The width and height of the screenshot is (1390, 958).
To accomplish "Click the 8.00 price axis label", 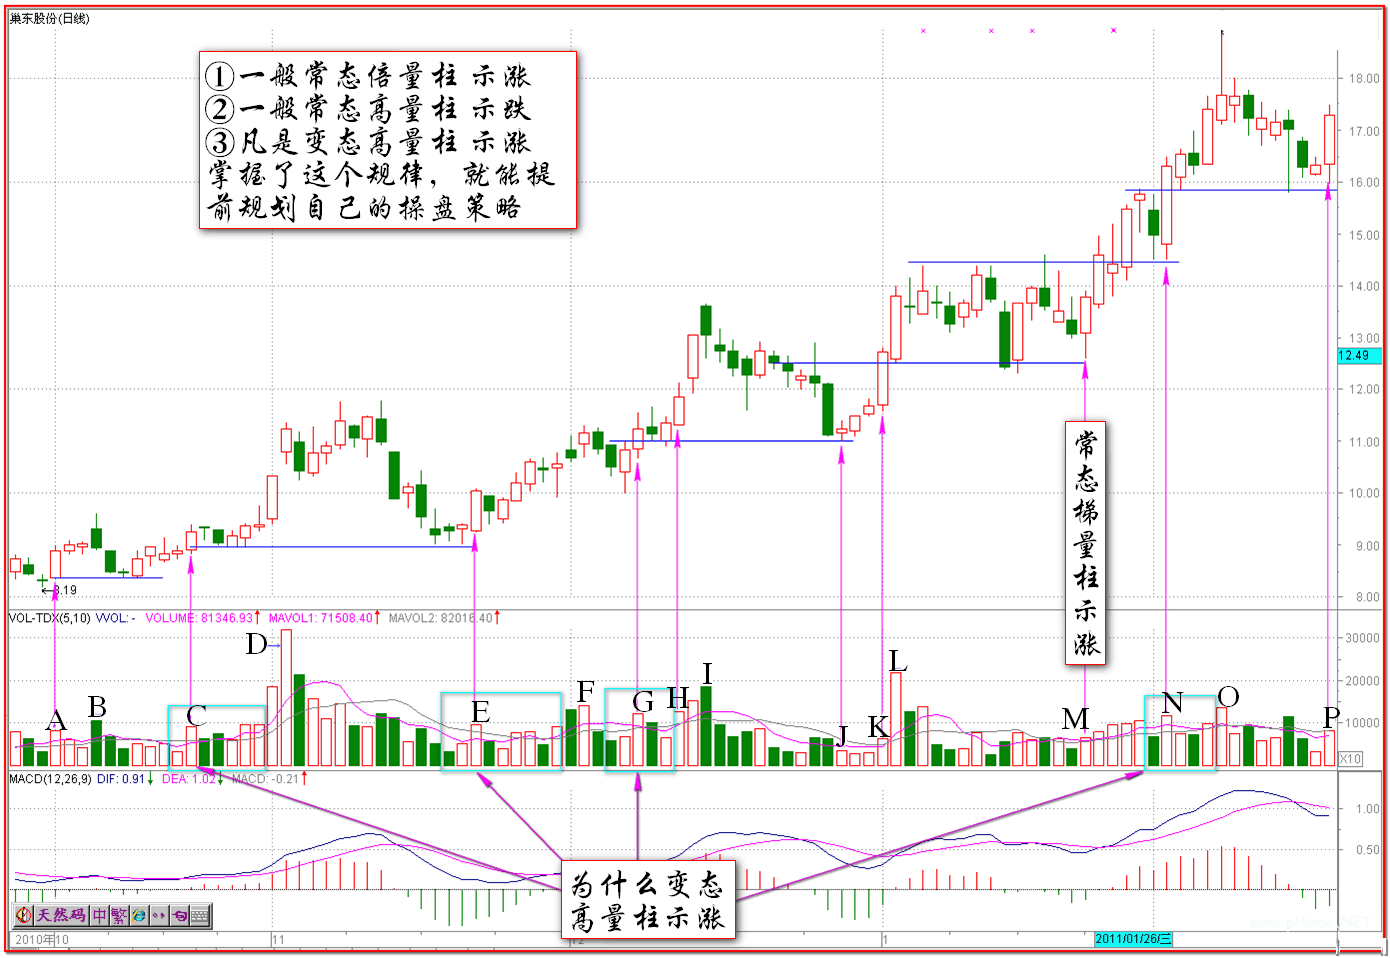I will 1367,598.
